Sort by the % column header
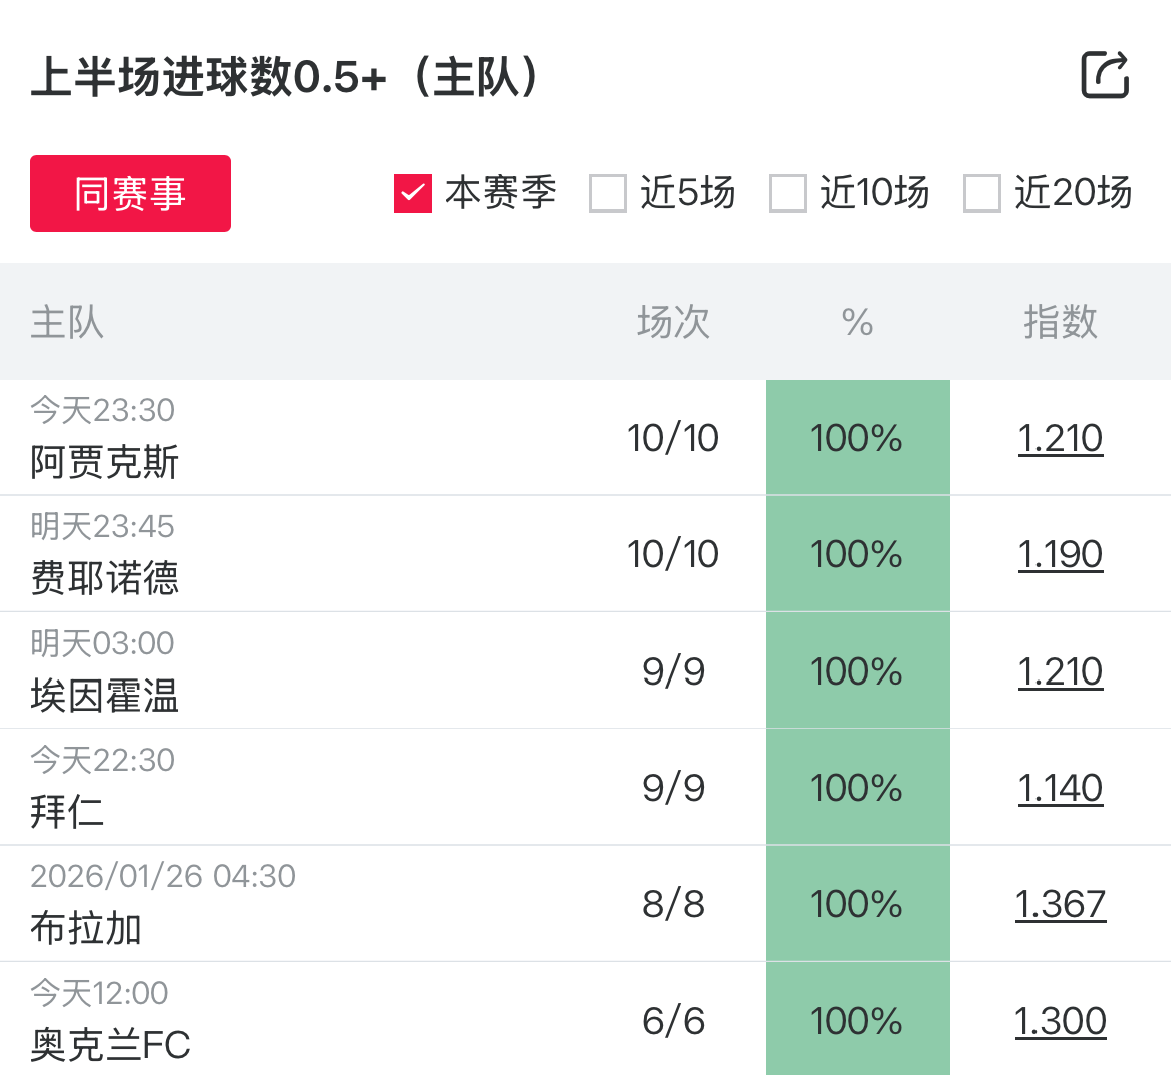 coord(857,322)
